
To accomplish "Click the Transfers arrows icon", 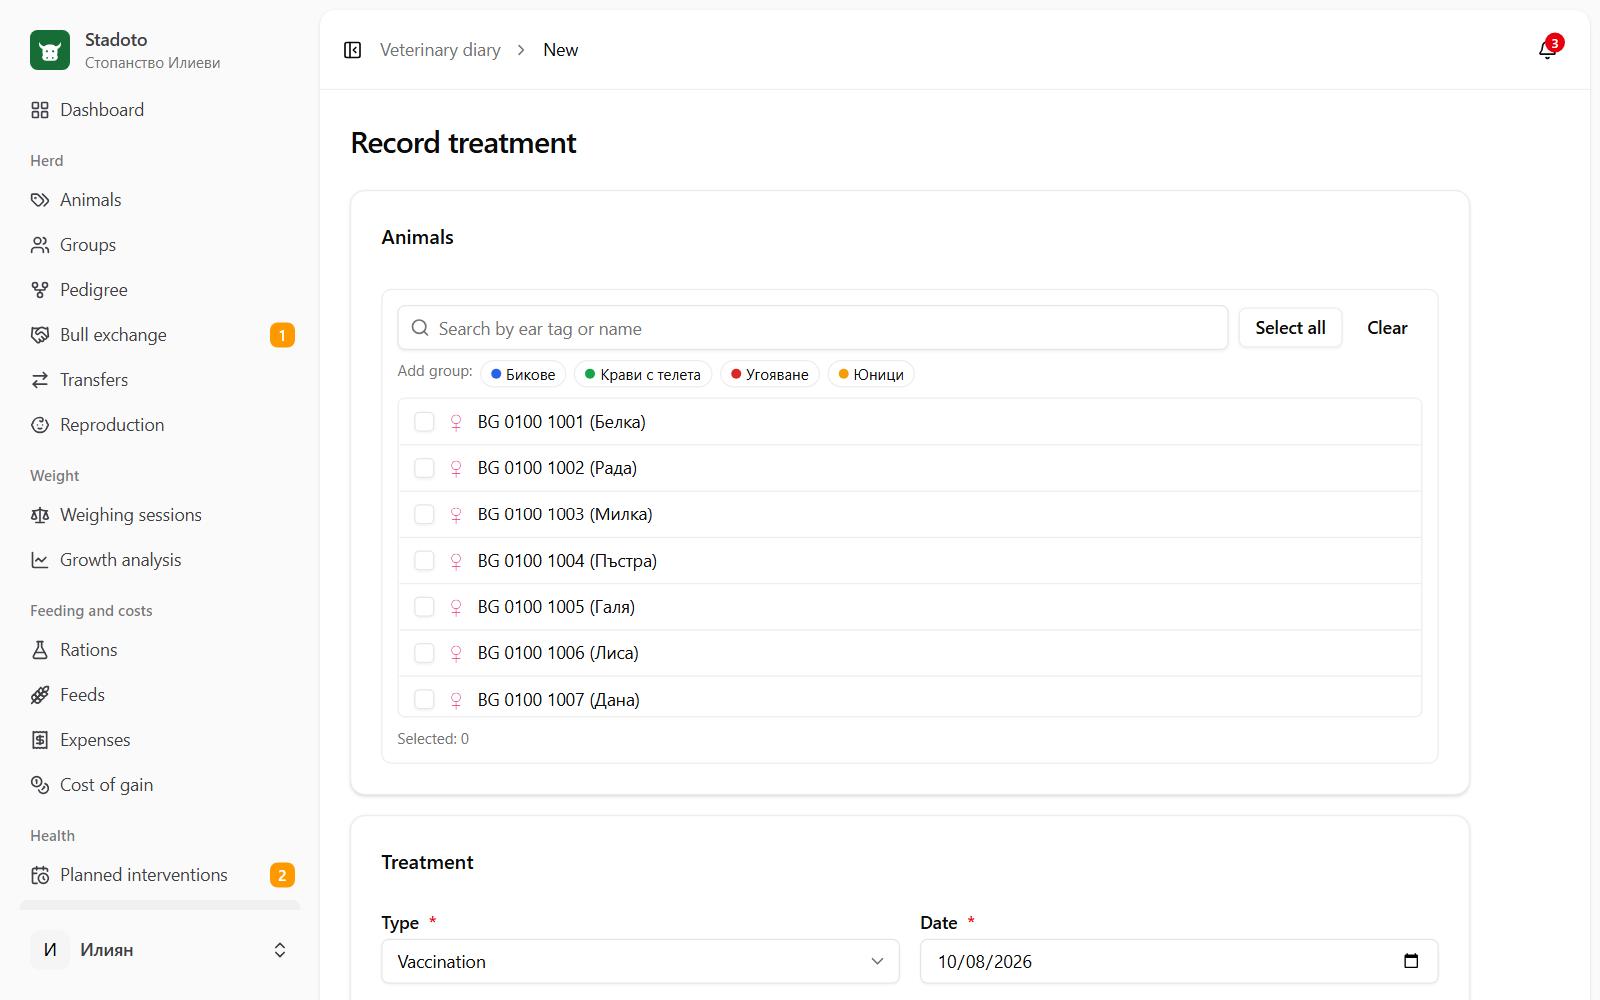I will (40, 380).
